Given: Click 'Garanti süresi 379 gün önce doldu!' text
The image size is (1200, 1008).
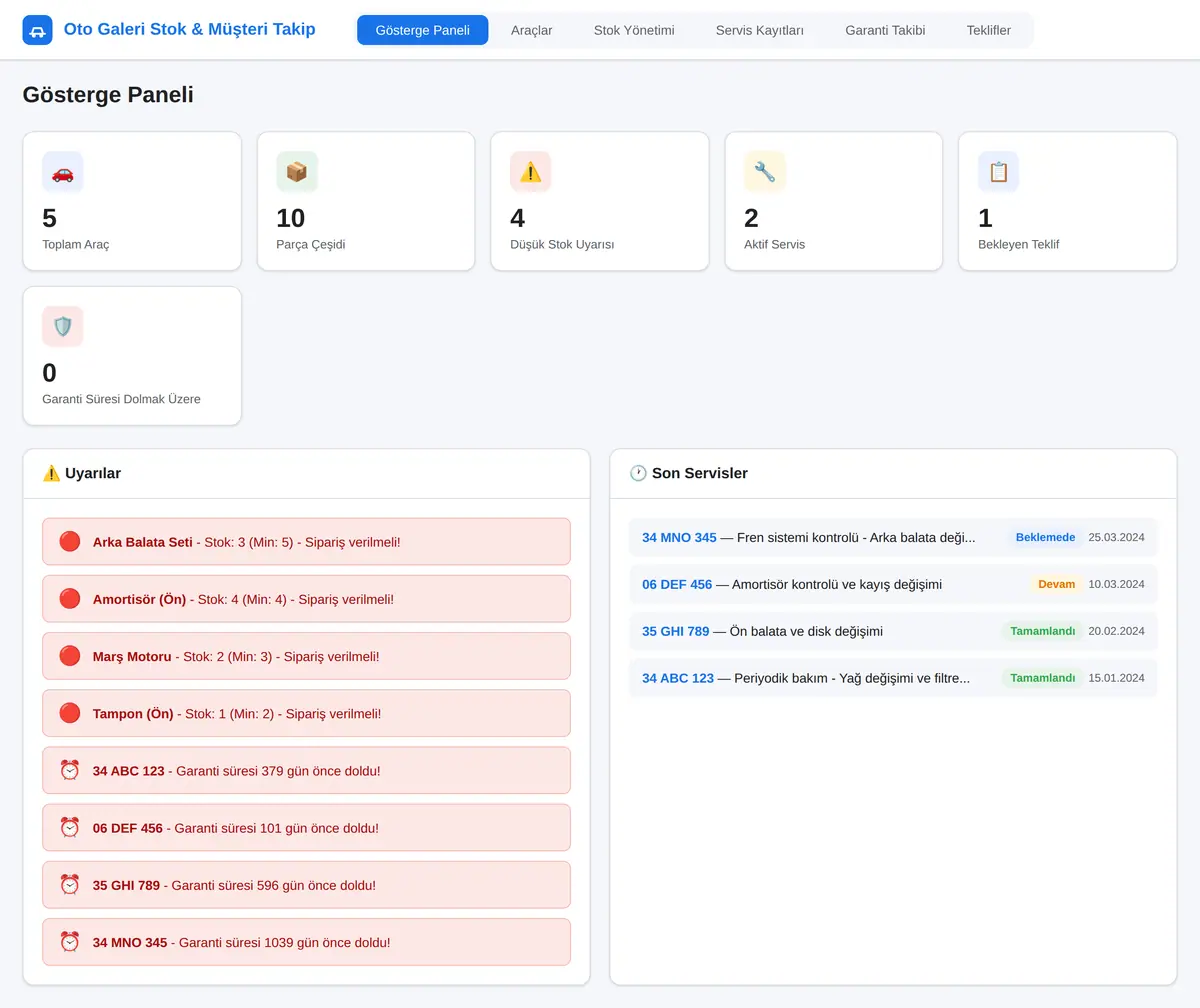Looking at the screenshot, I should 278,771.
